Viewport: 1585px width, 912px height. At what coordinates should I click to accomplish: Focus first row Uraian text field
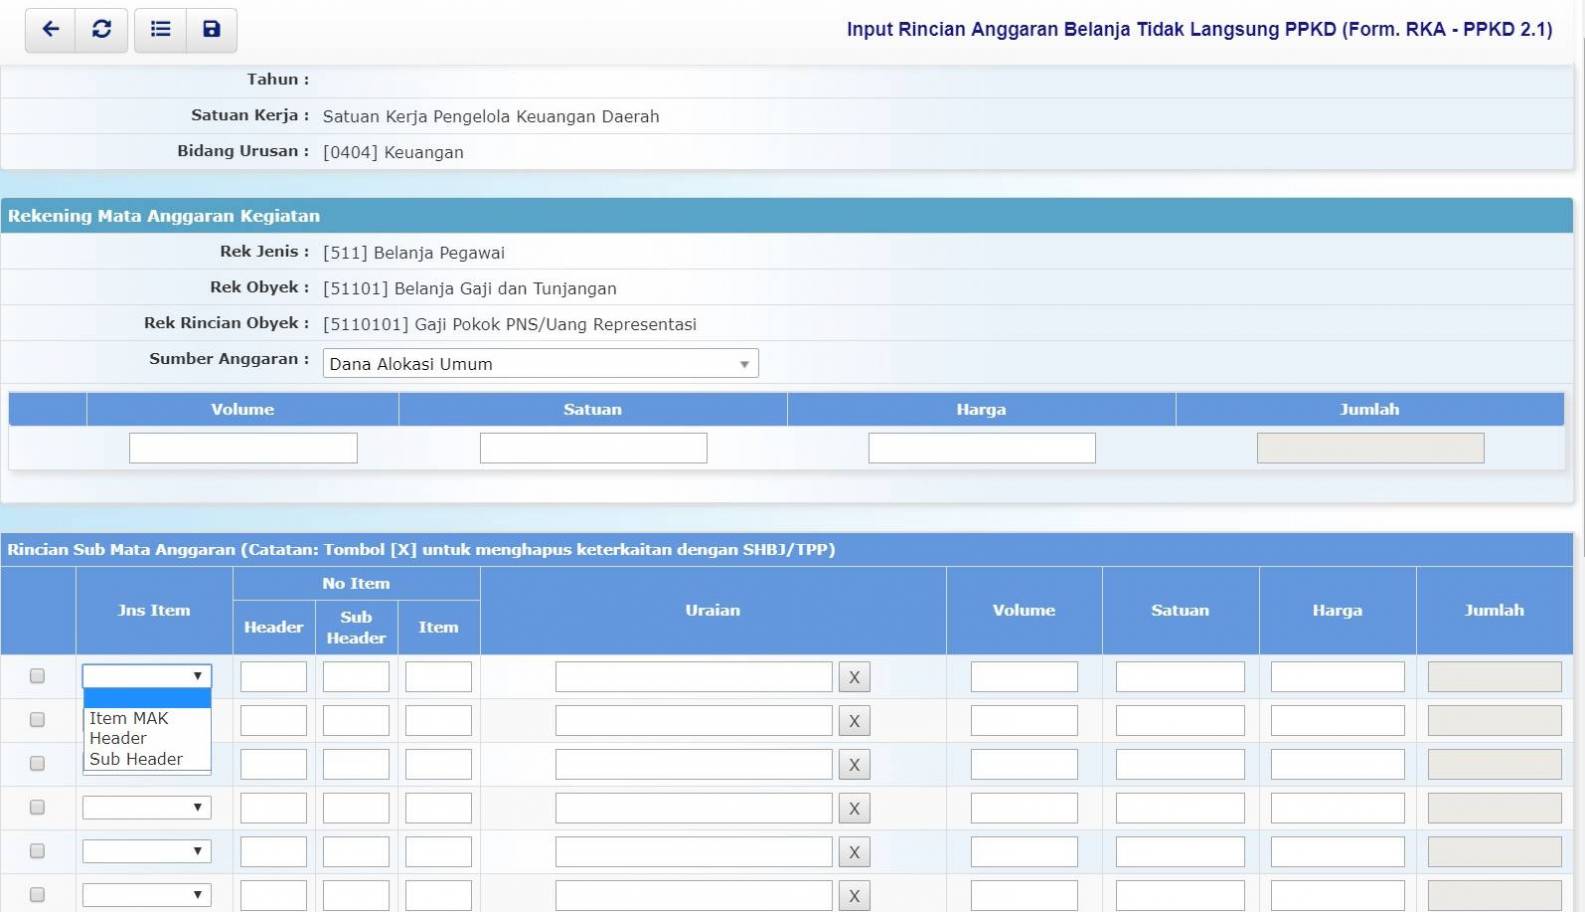pos(694,677)
